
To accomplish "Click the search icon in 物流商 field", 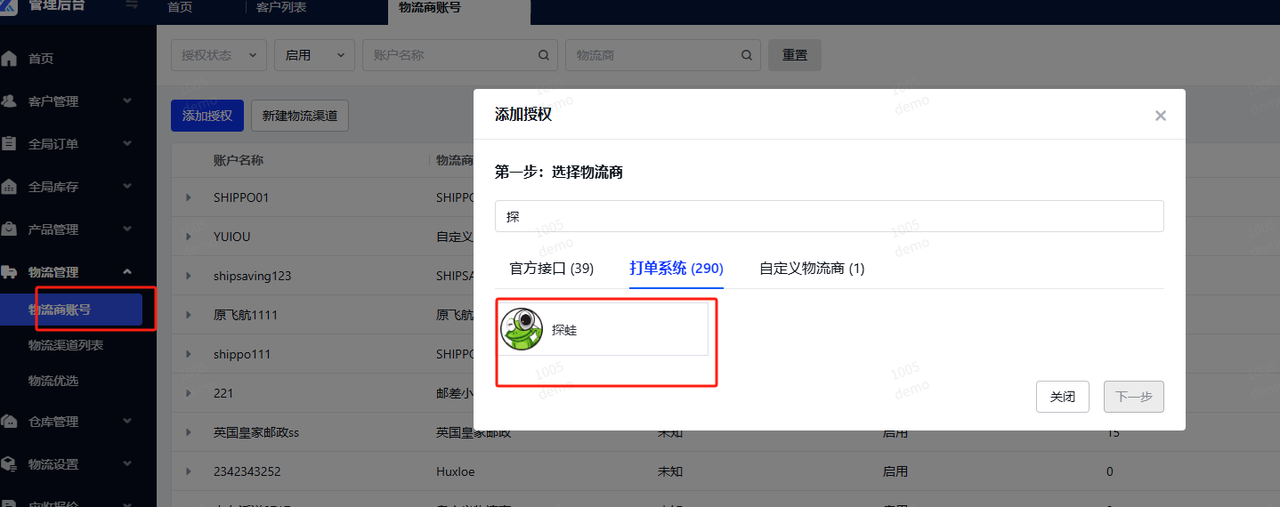I will [x=746, y=55].
